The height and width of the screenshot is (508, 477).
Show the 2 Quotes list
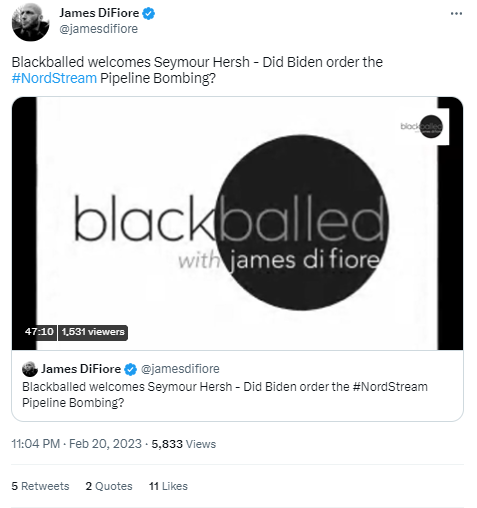point(109,486)
